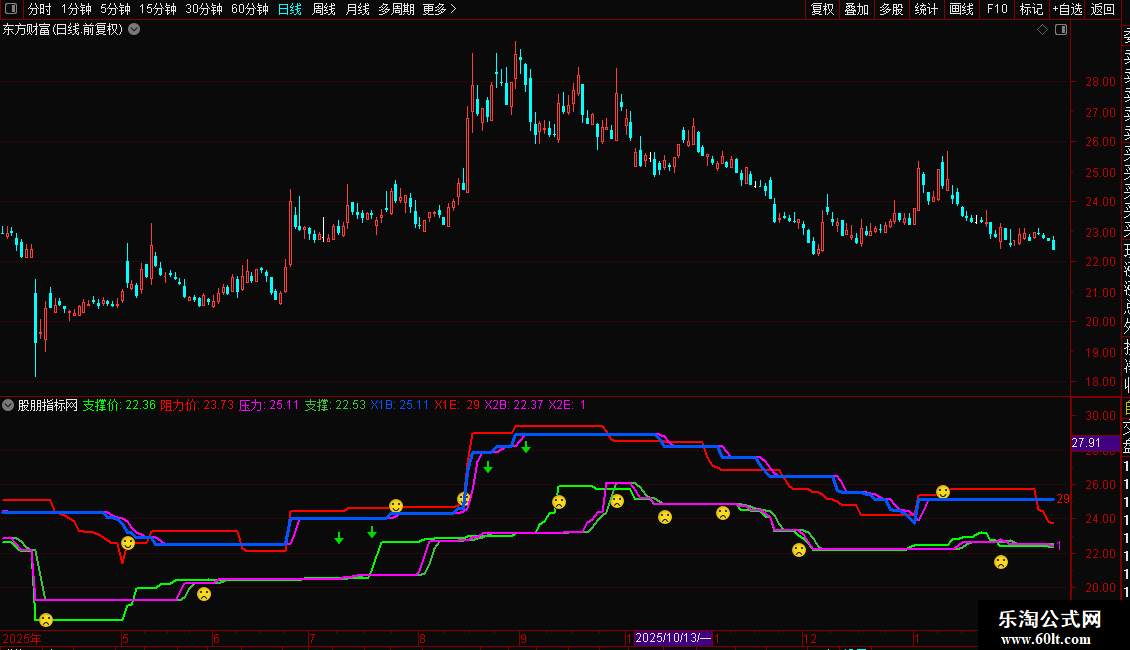The image size is (1130, 650).
Task: Click the 股朋指标网 indicator name
Action: [x=48, y=405]
